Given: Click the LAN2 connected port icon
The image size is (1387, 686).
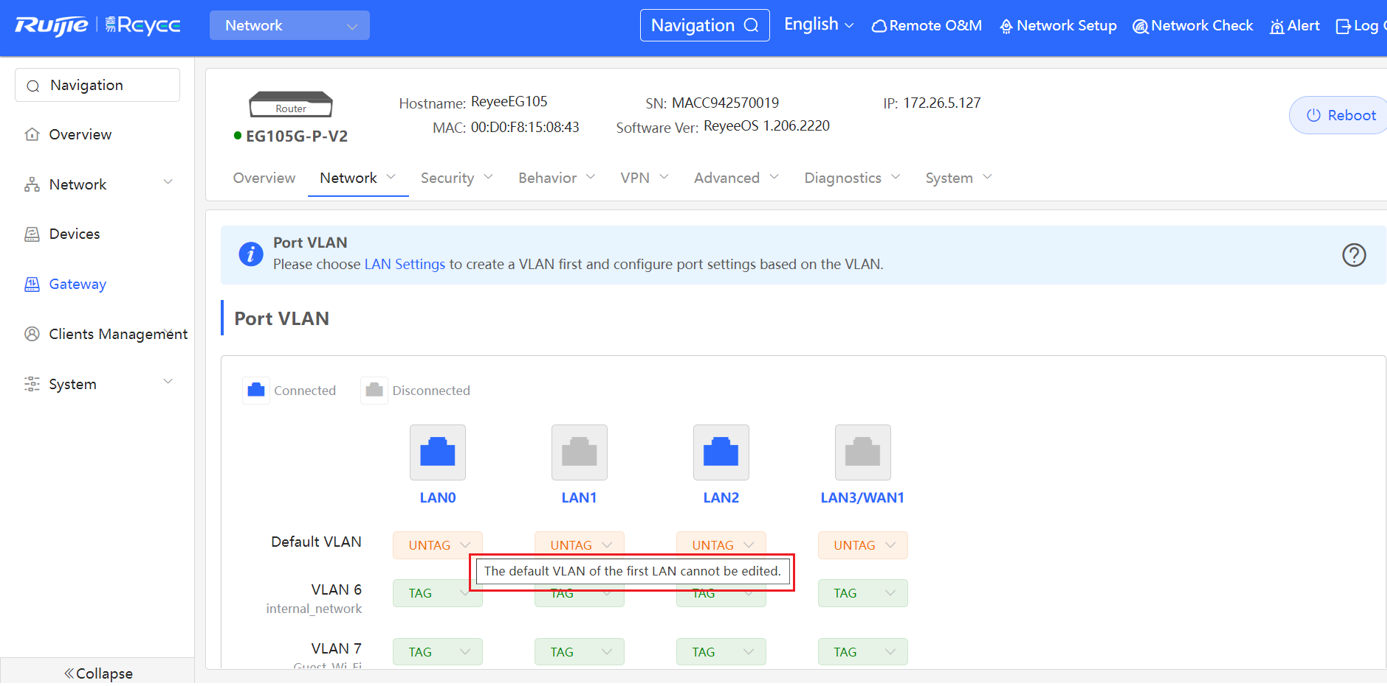Looking at the screenshot, I should tap(721, 452).
